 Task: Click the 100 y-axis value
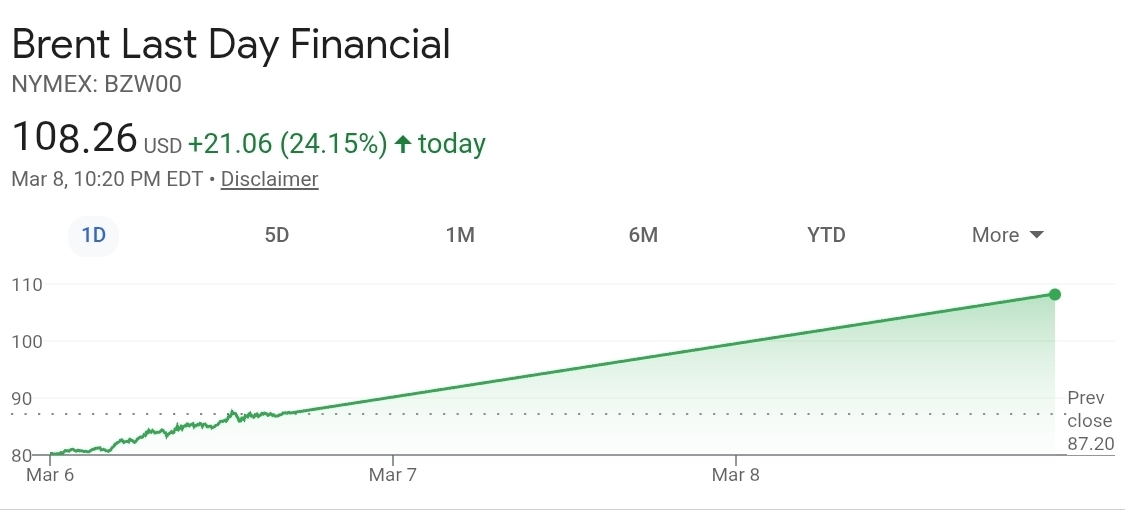tap(27, 342)
